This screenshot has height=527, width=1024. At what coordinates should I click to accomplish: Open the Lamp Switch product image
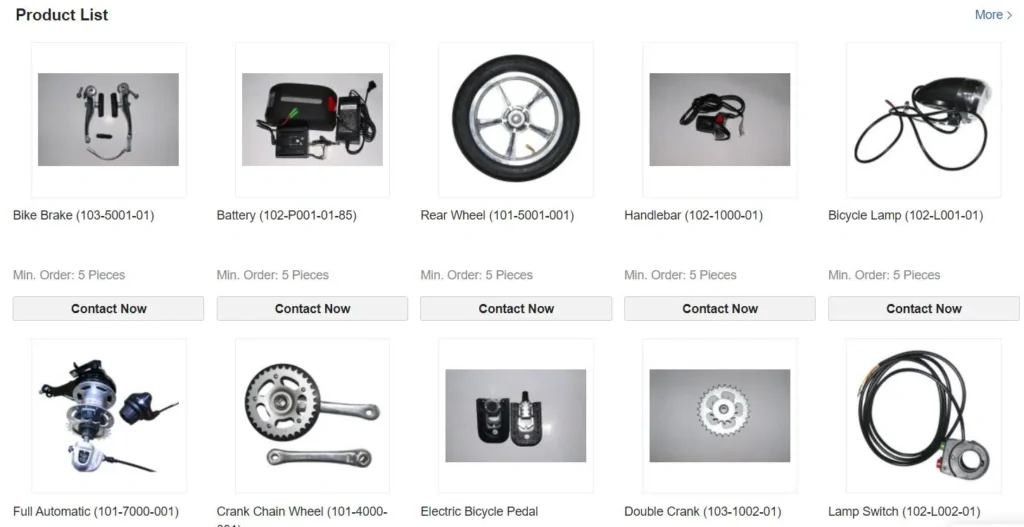click(923, 415)
